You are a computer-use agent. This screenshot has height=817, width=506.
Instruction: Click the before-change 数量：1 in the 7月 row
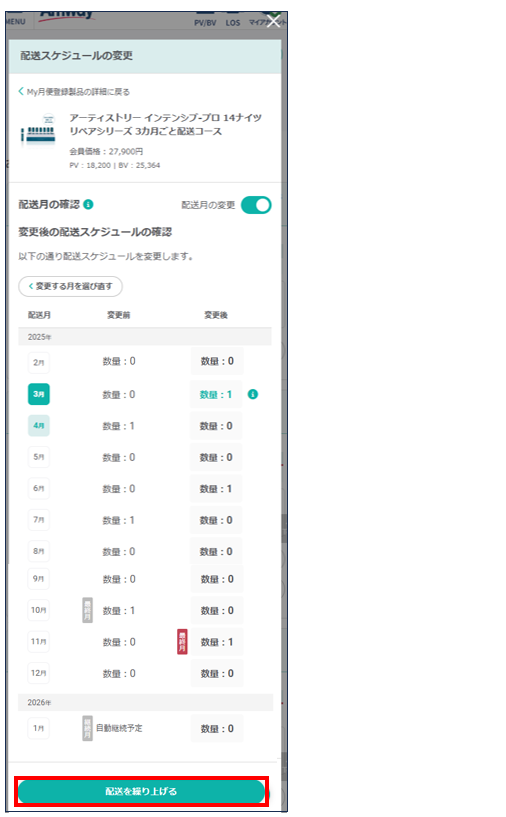coord(119,520)
